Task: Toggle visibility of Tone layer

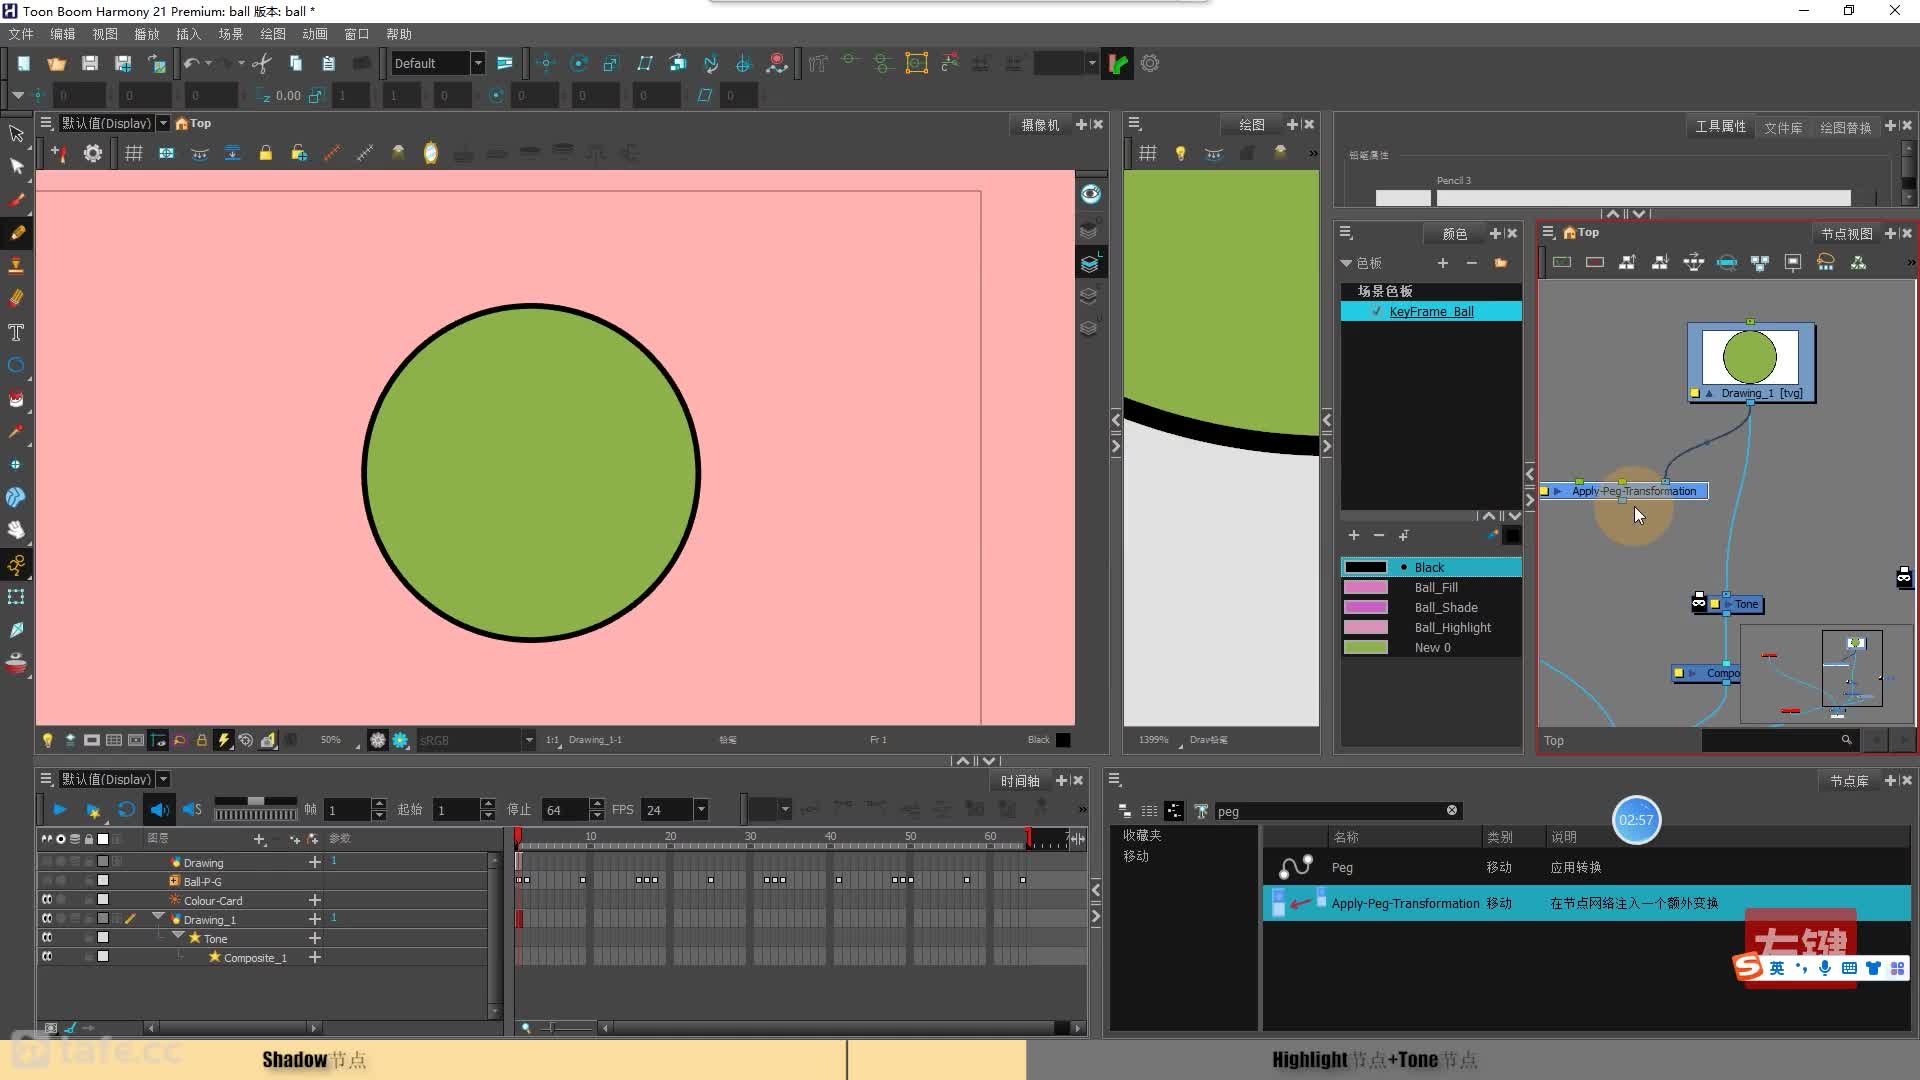Action: [46, 938]
